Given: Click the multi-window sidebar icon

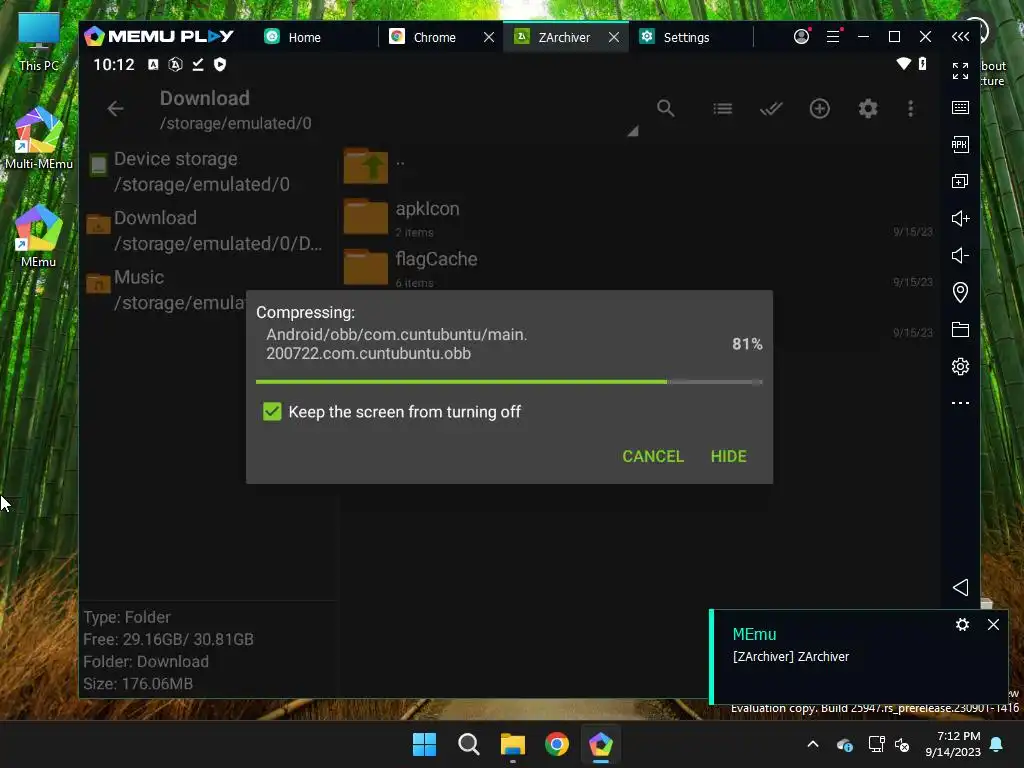Looking at the screenshot, I should pyautogui.click(x=960, y=181).
